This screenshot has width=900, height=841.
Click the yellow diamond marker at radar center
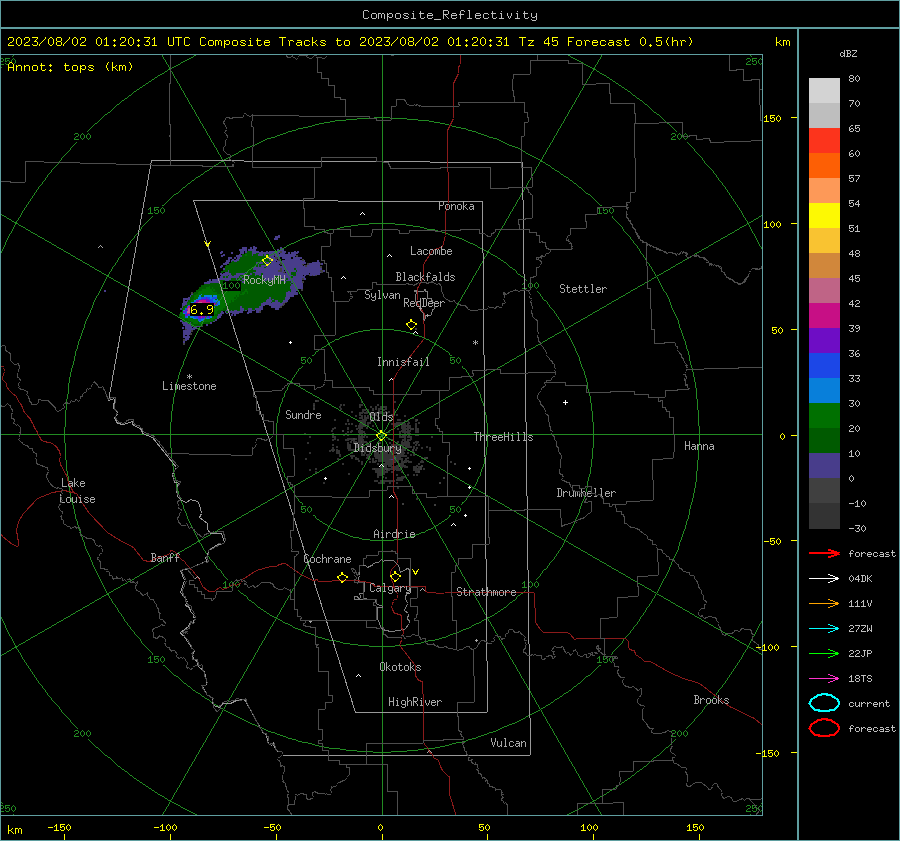(x=381, y=436)
